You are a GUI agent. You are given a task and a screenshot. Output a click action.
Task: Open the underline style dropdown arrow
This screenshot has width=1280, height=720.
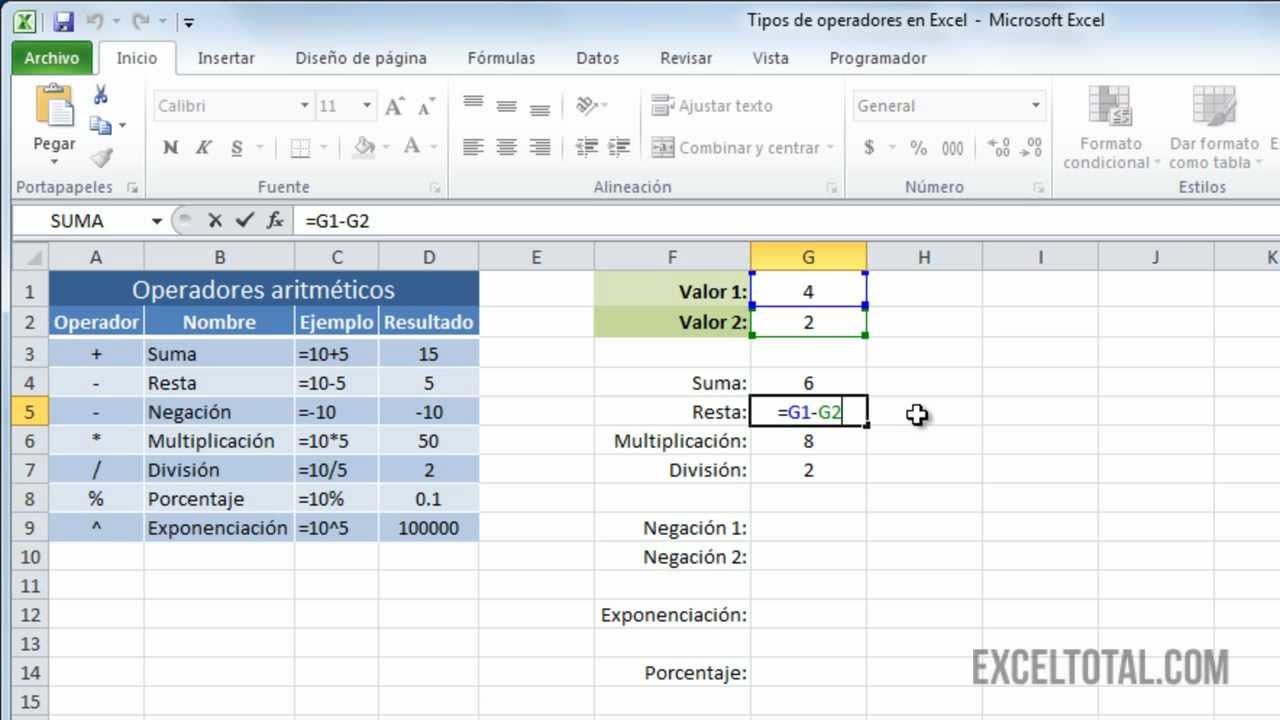pyautogui.click(x=259, y=148)
